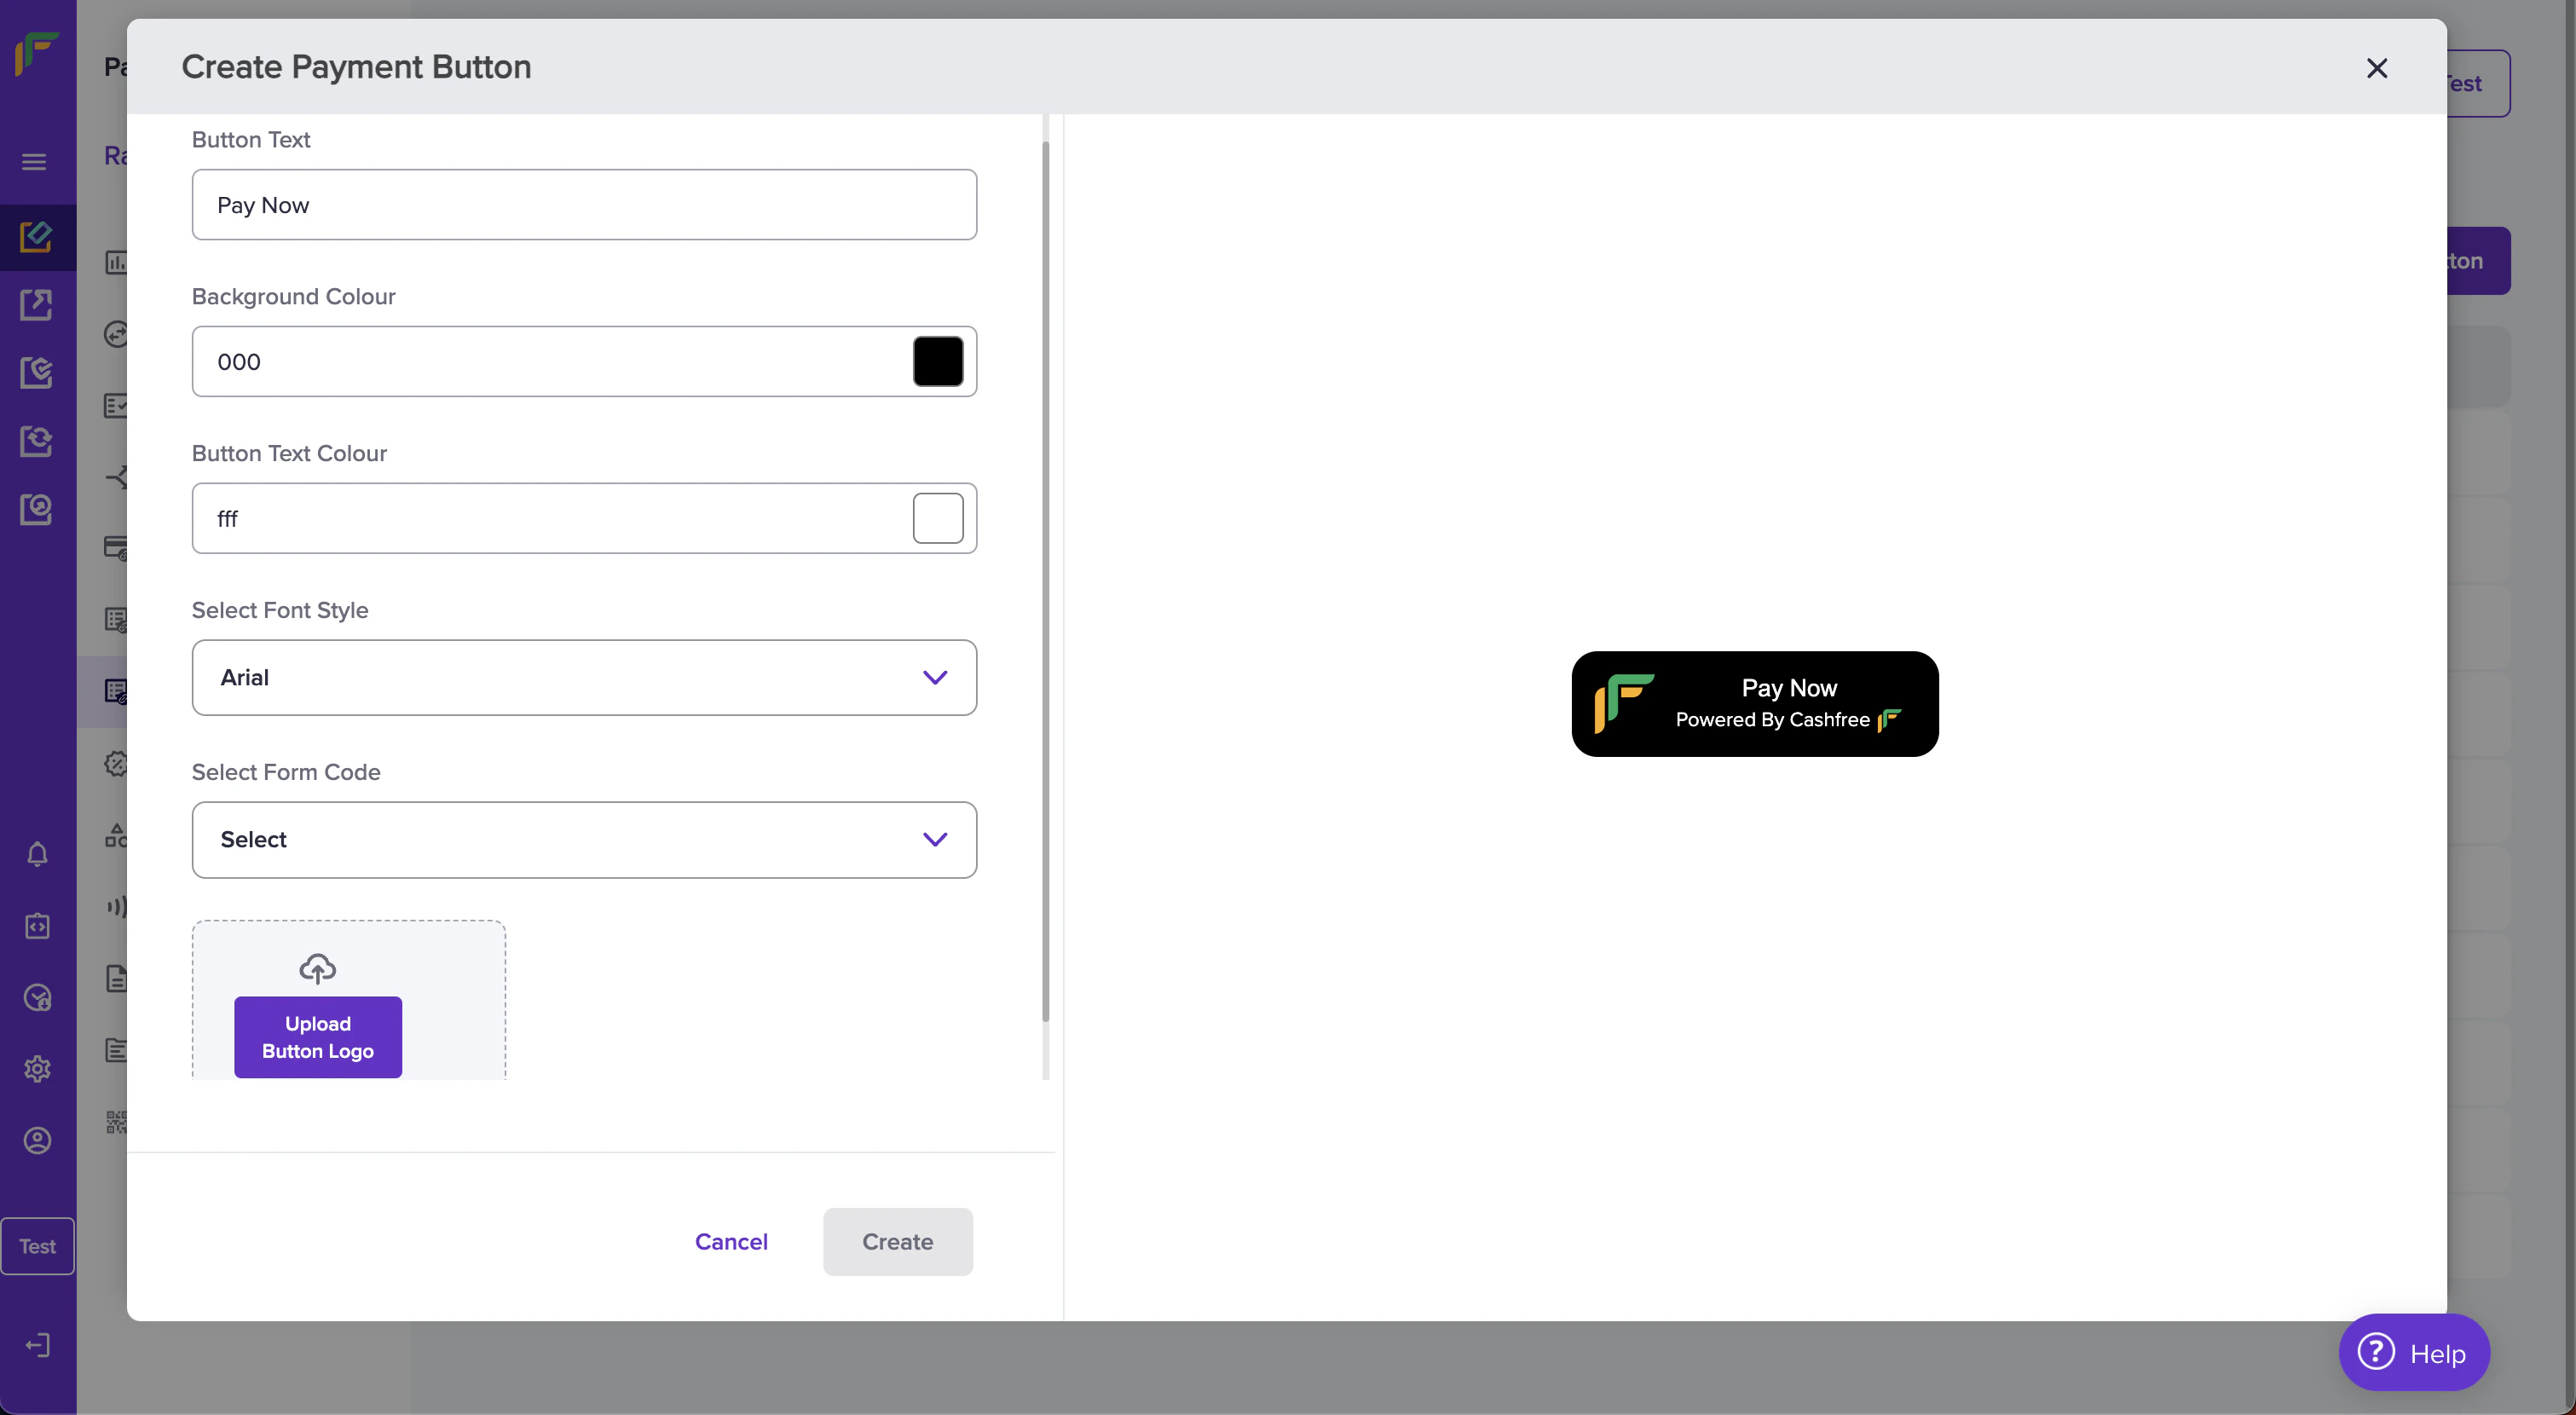
Task: Open the developers code icon in sidebar
Action: (x=37, y=926)
